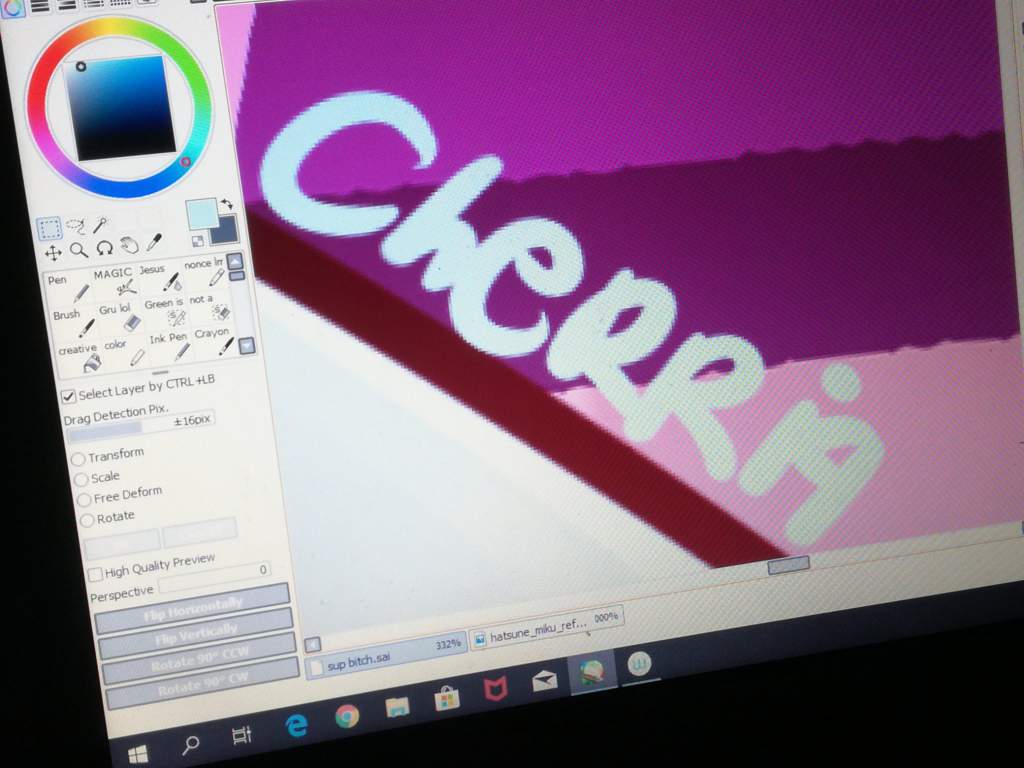Click the tool tray scroll-down arrow
Image resolution: width=1024 pixels, height=768 pixels.
click(x=246, y=345)
